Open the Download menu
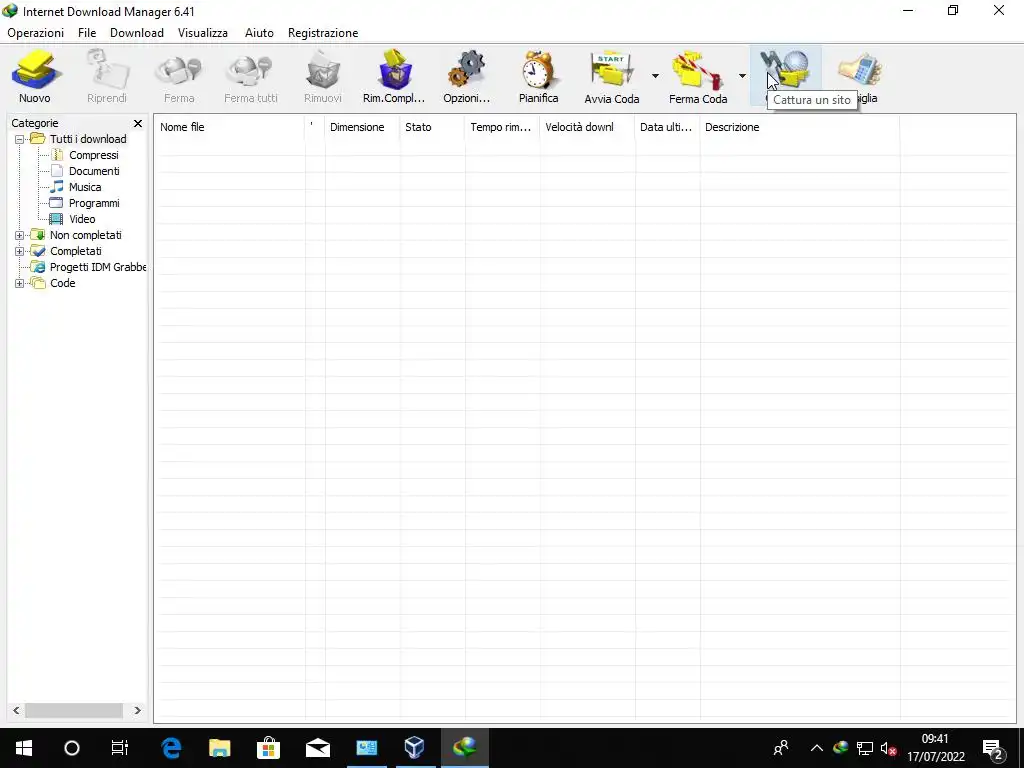 [136, 33]
